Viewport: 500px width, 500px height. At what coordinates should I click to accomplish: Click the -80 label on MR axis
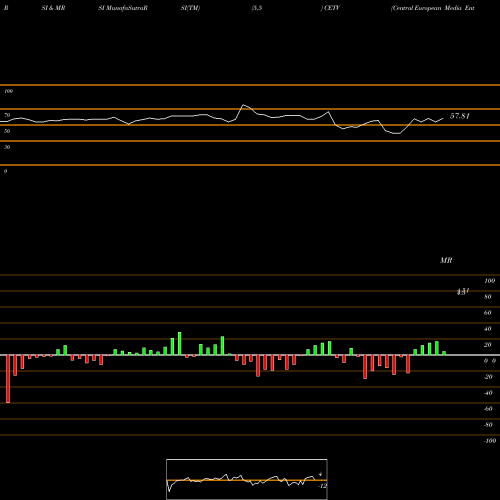point(488,425)
